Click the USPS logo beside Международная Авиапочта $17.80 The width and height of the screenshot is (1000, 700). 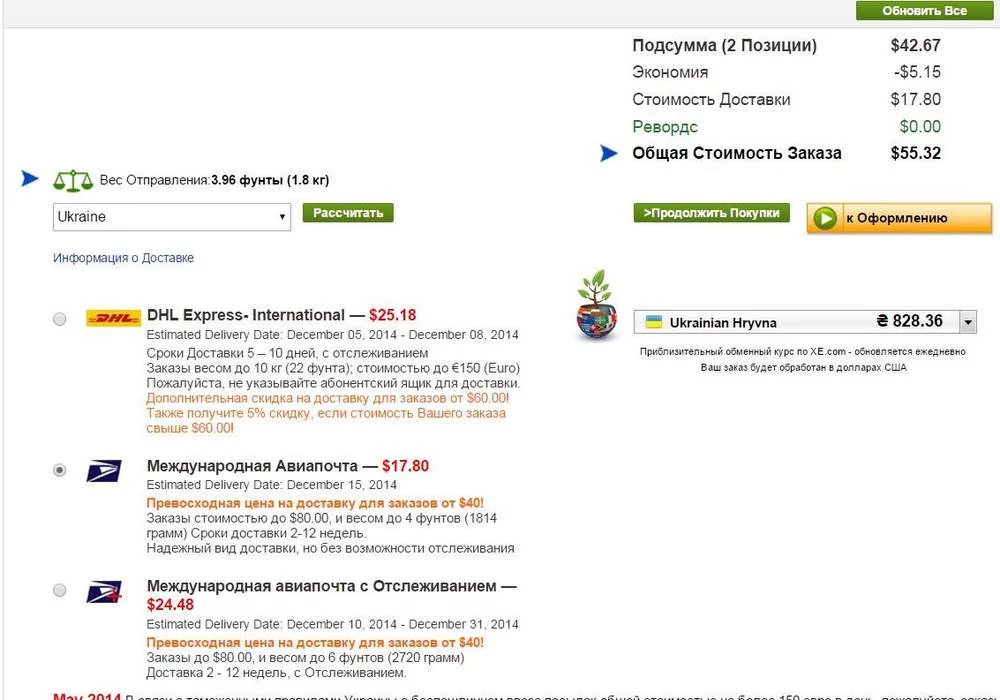pos(104,470)
